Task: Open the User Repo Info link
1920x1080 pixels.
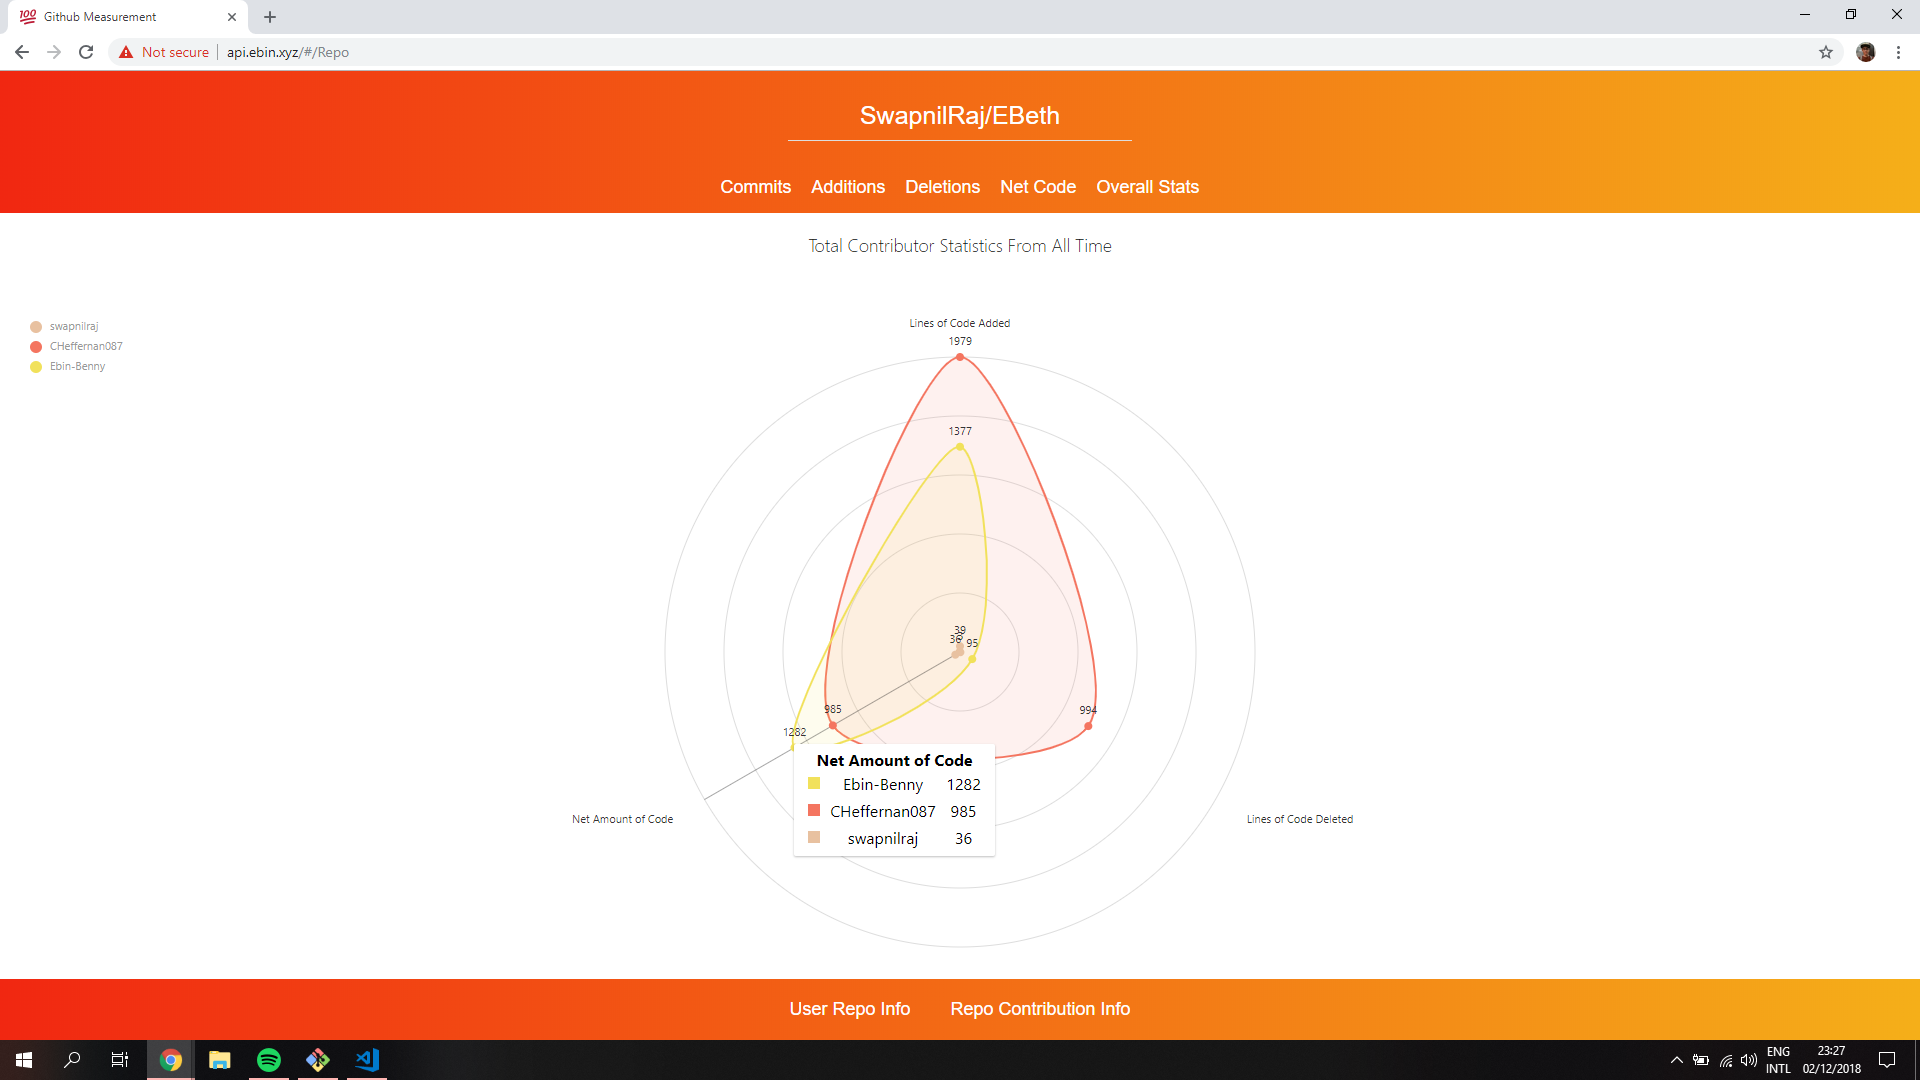Action: (849, 1009)
